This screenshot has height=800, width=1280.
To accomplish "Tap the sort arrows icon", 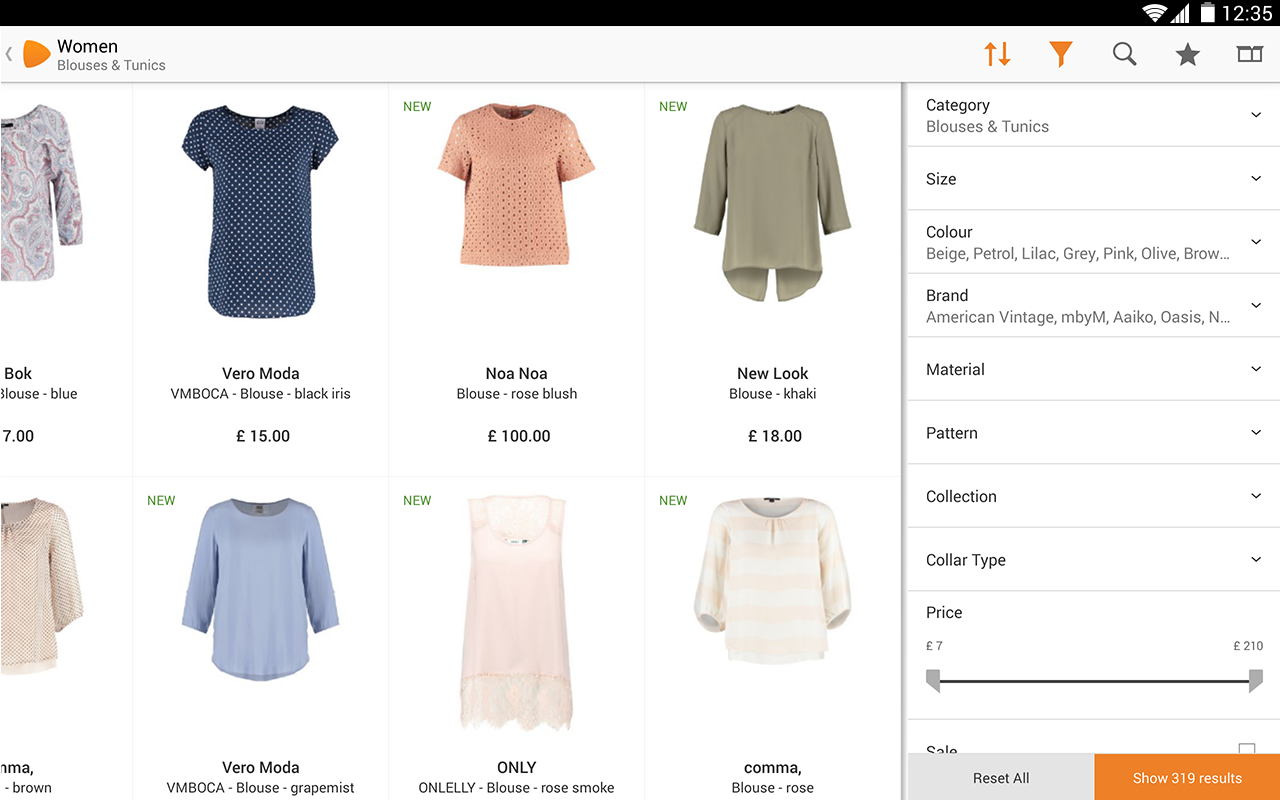I will point(997,54).
